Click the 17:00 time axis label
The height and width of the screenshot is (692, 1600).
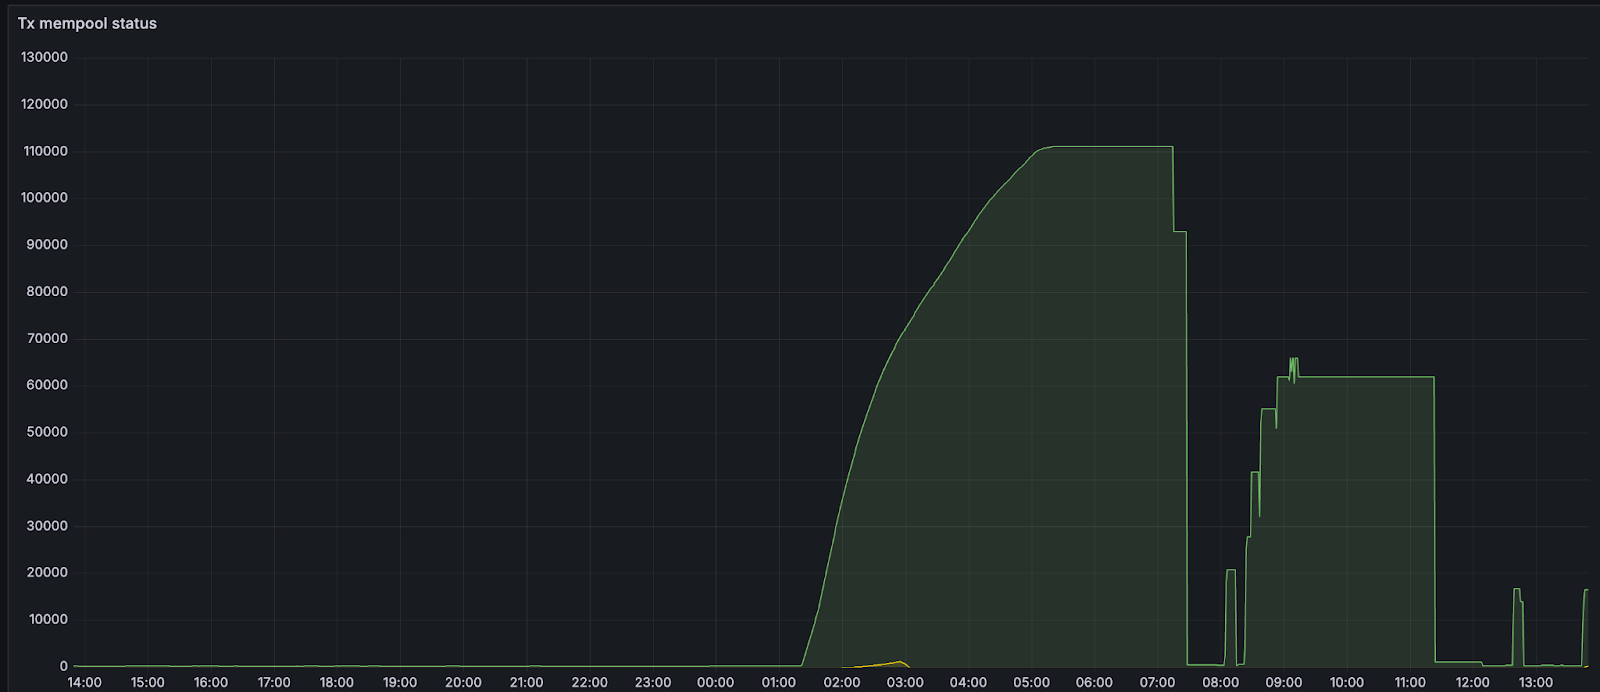click(x=273, y=682)
